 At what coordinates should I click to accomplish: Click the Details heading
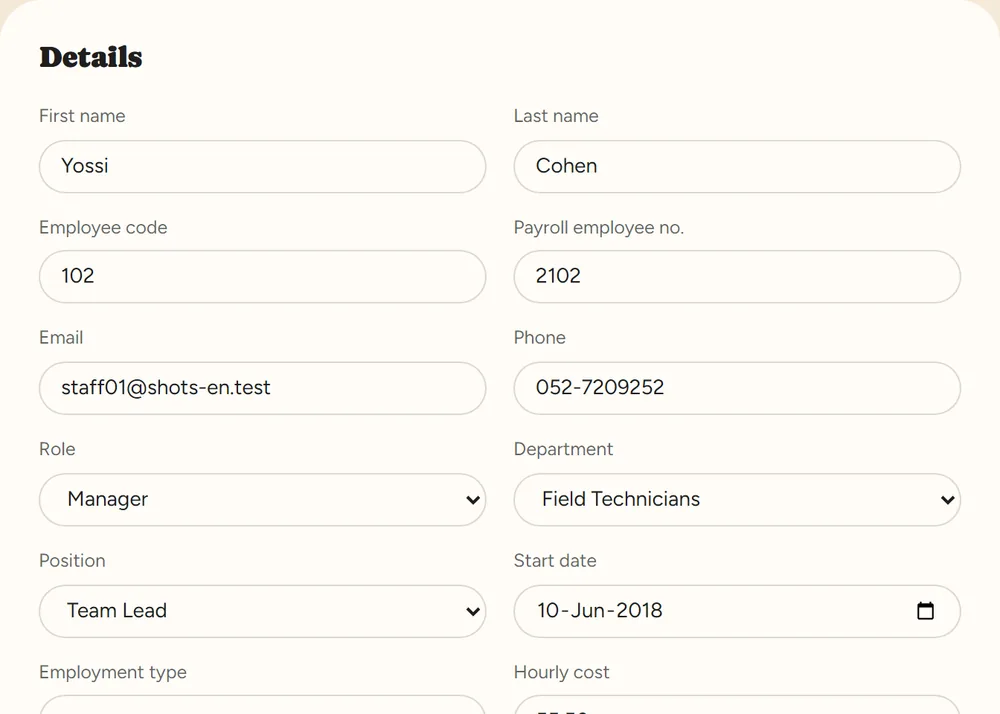91,57
